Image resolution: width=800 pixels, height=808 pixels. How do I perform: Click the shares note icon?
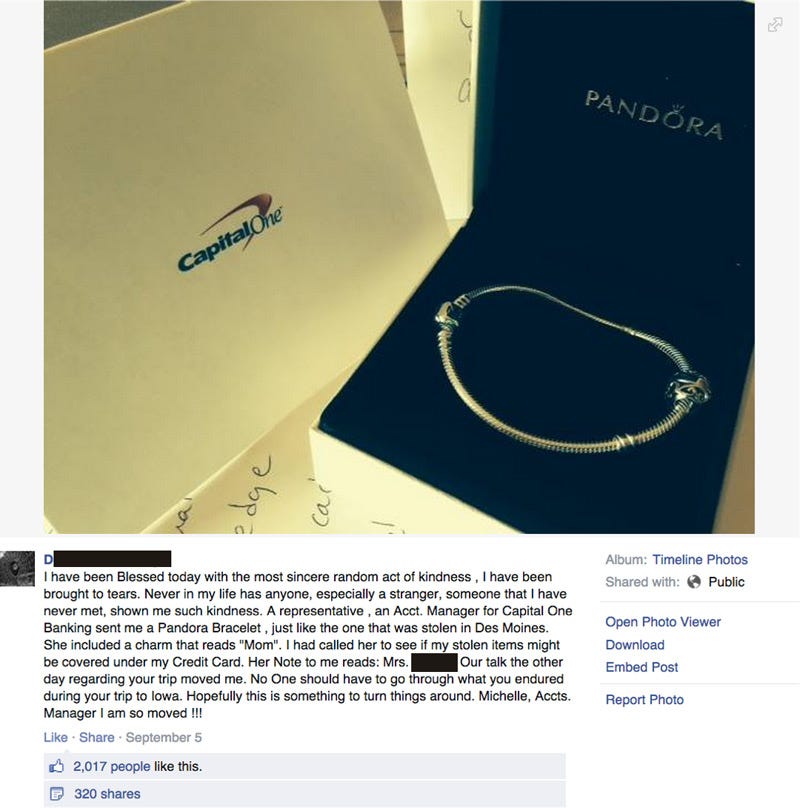pyautogui.click(x=56, y=794)
